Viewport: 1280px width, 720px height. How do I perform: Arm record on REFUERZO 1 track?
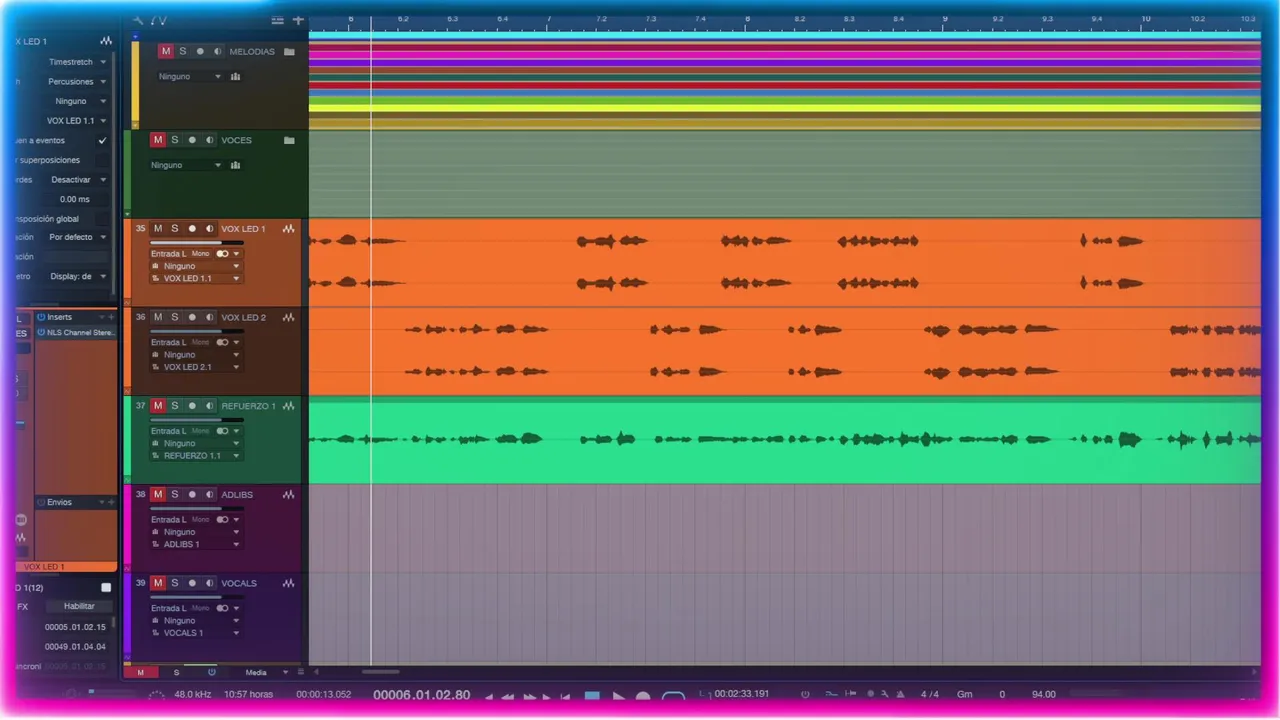(x=192, y=406)
